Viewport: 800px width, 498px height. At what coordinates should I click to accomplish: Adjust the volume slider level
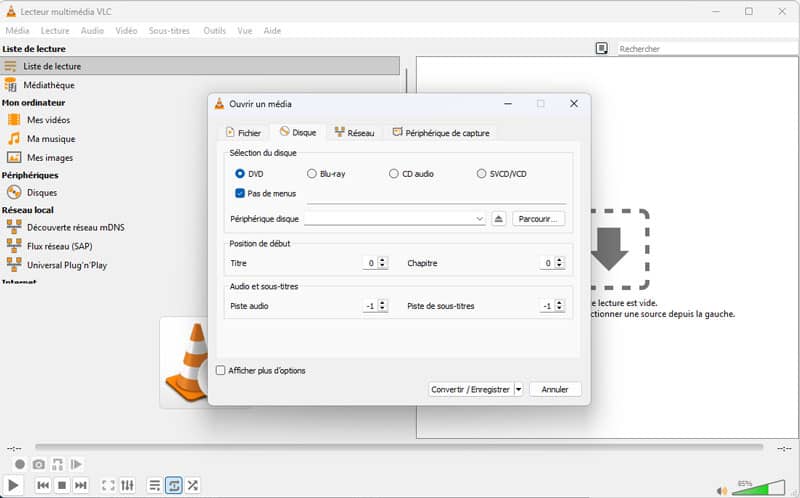pos(758,489)
